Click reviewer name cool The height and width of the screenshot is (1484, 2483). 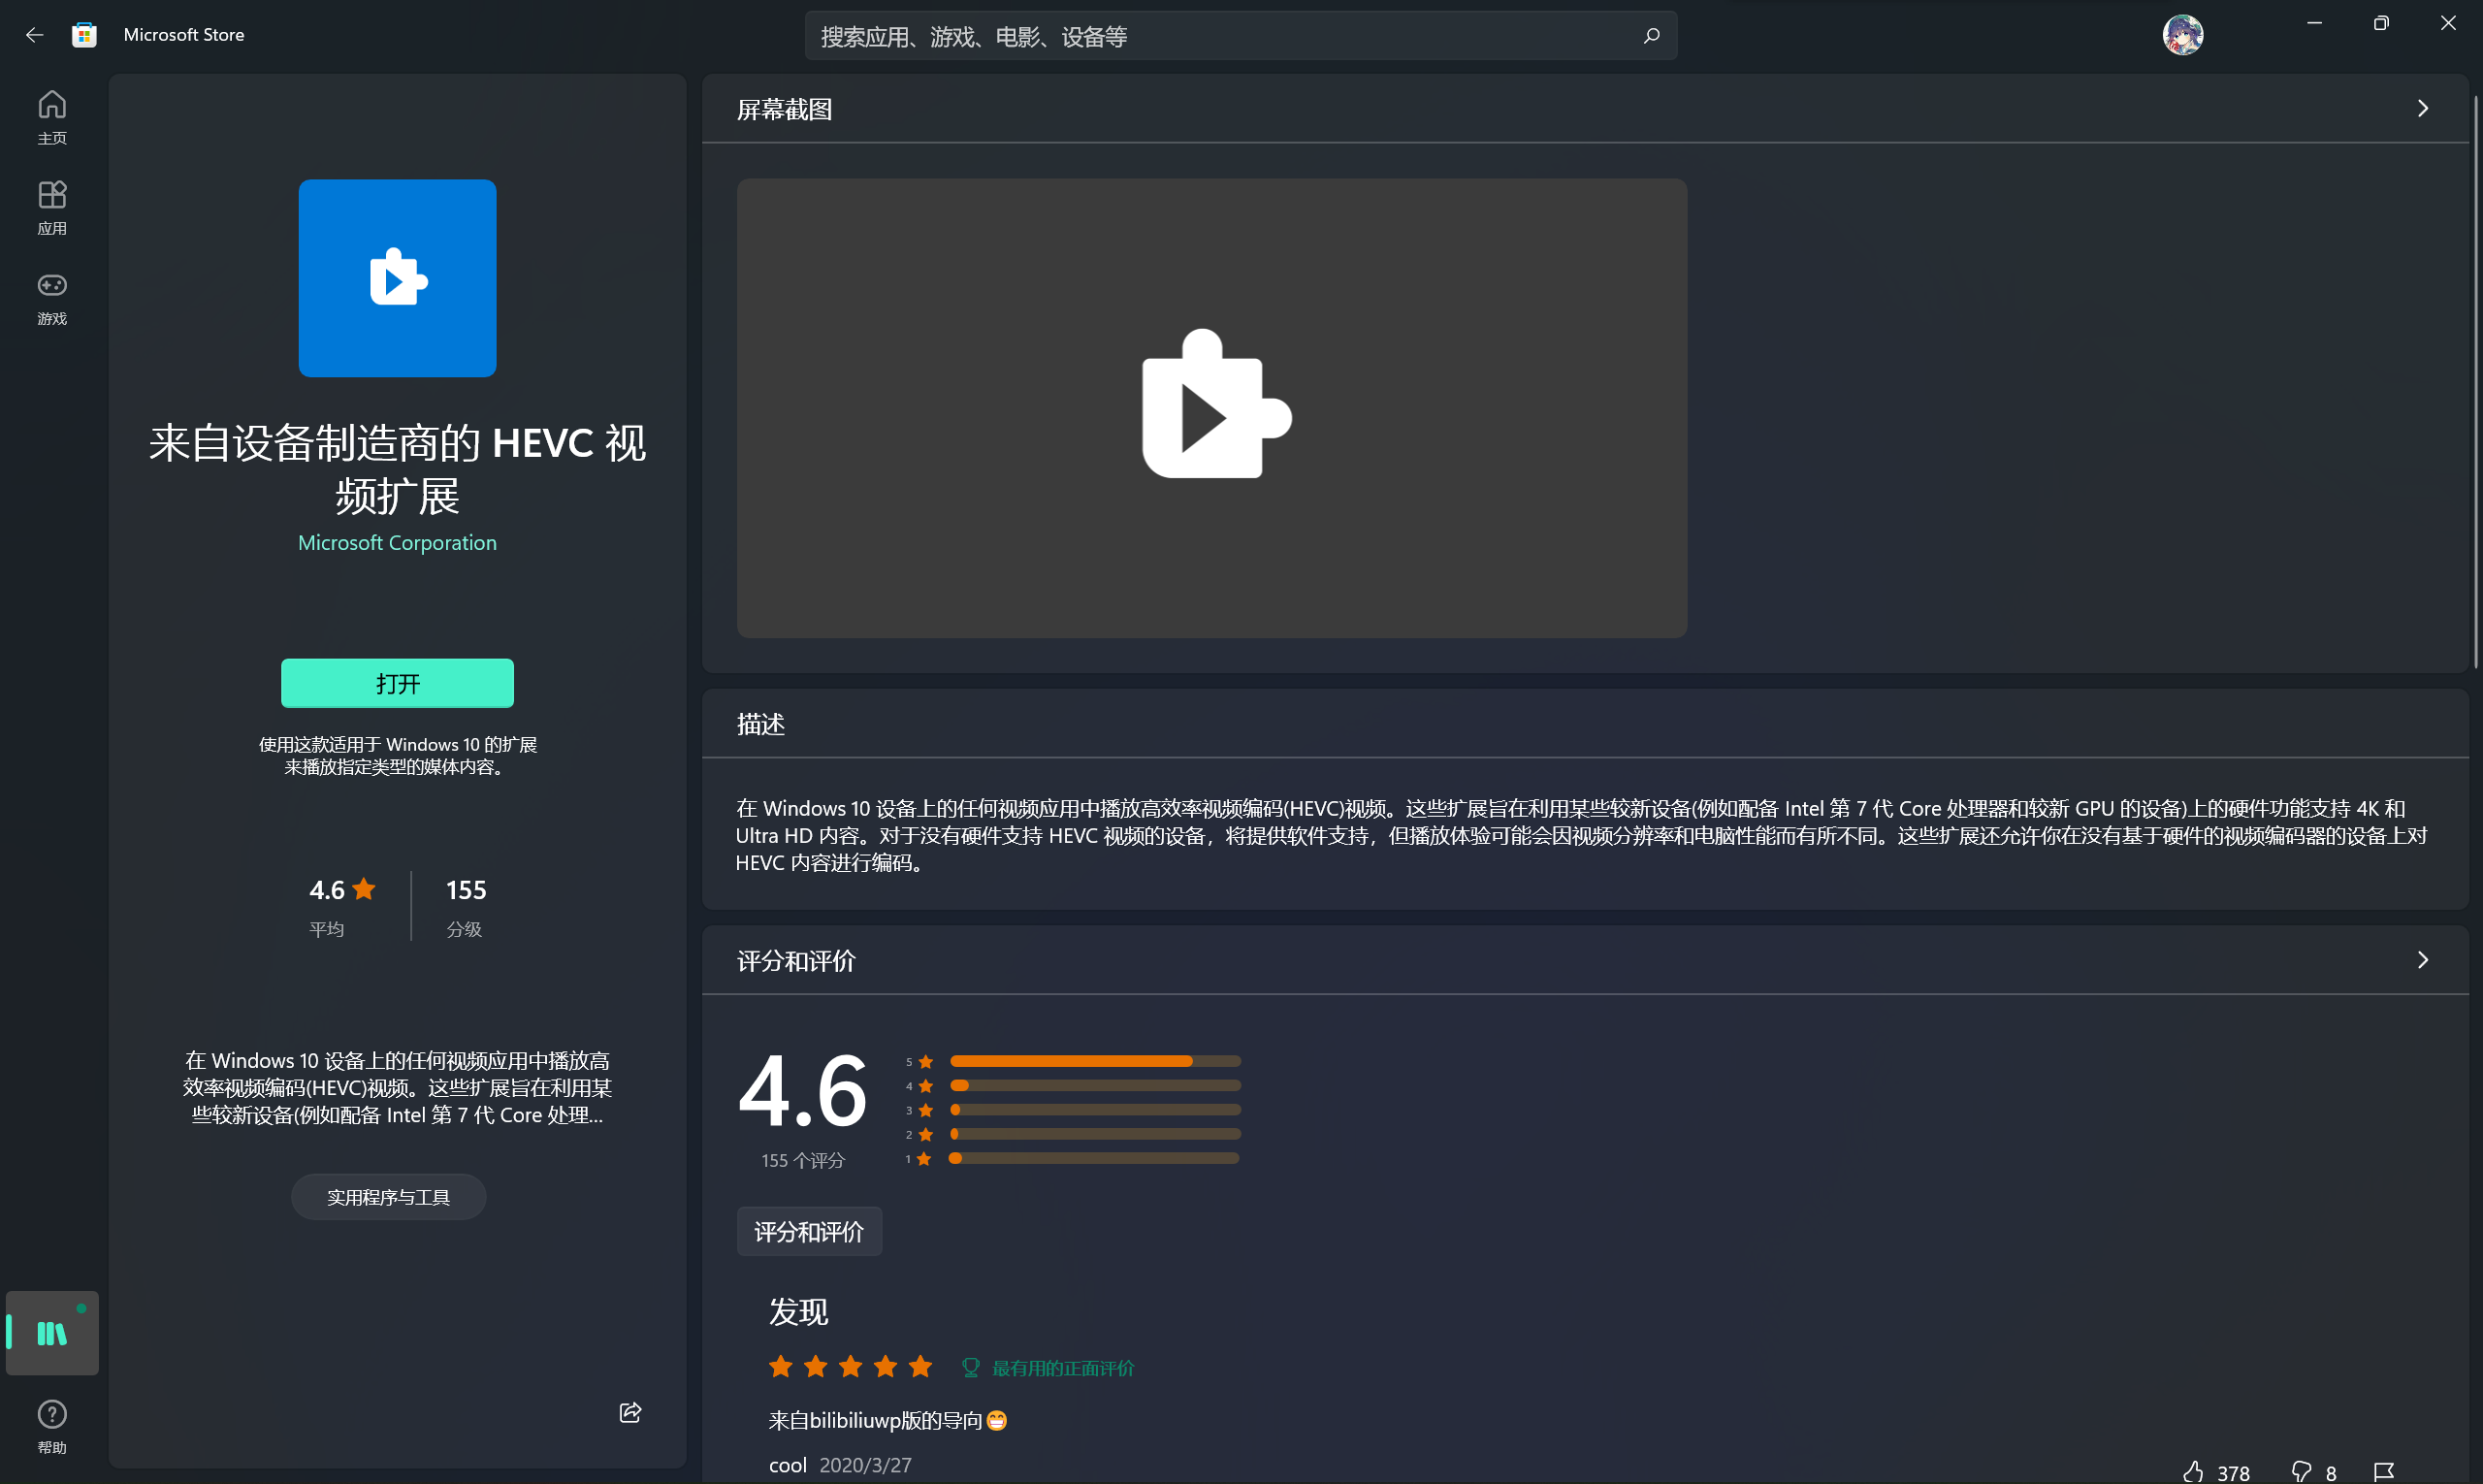[787, 1465]
